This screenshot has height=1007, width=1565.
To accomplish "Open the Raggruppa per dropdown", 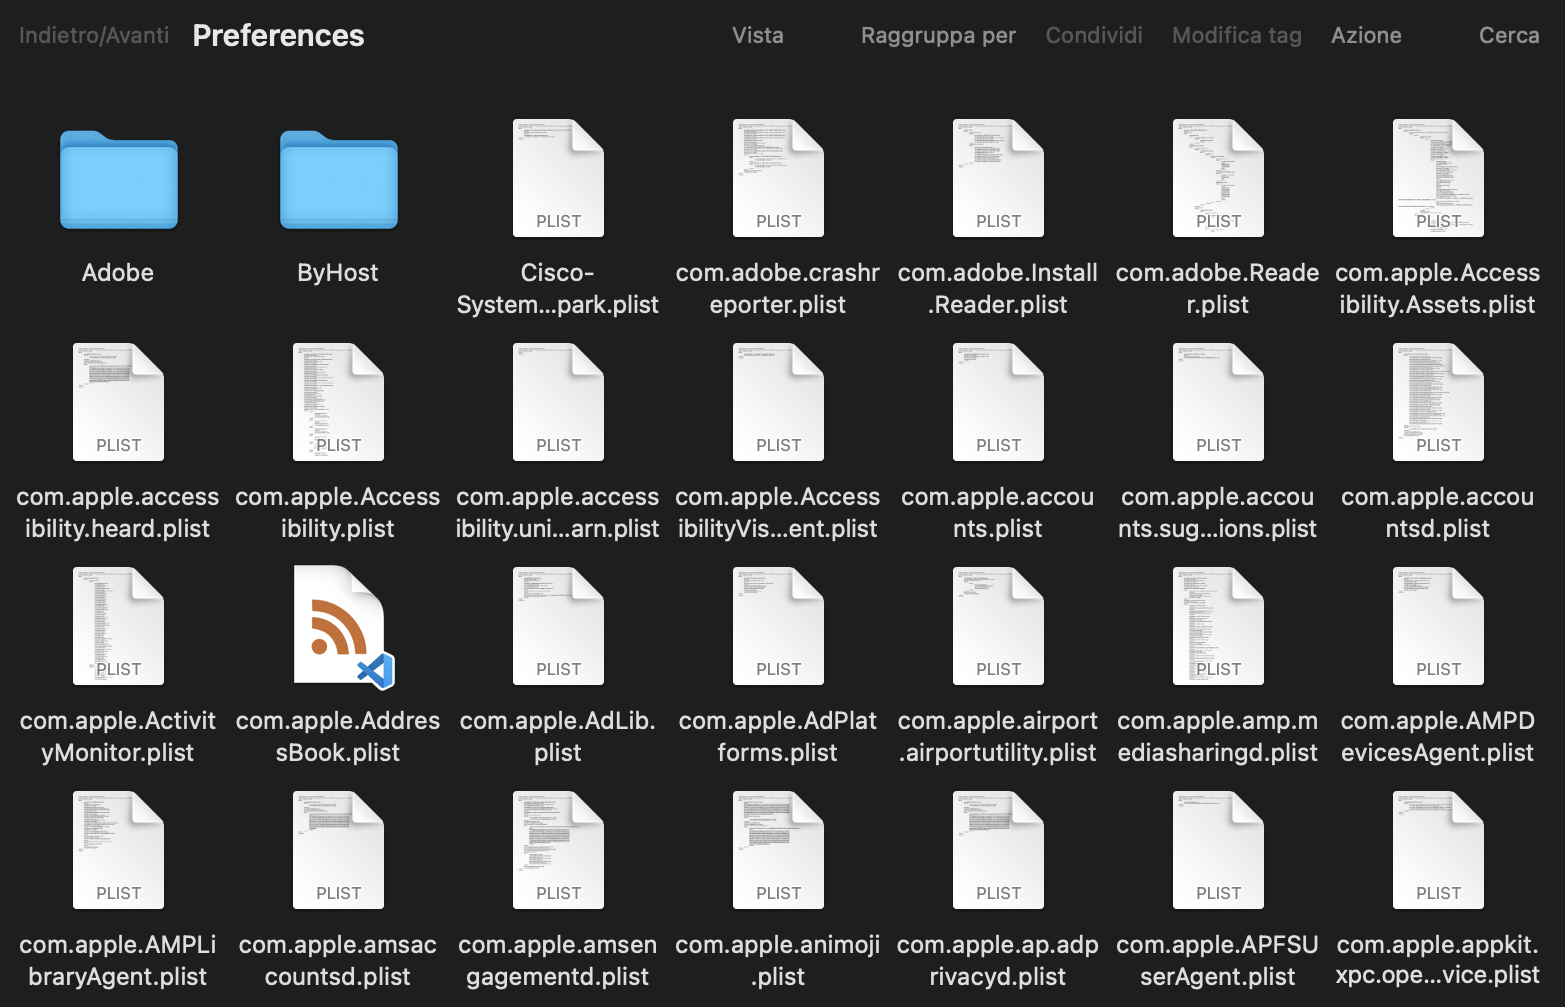I will tap(937, 35).
